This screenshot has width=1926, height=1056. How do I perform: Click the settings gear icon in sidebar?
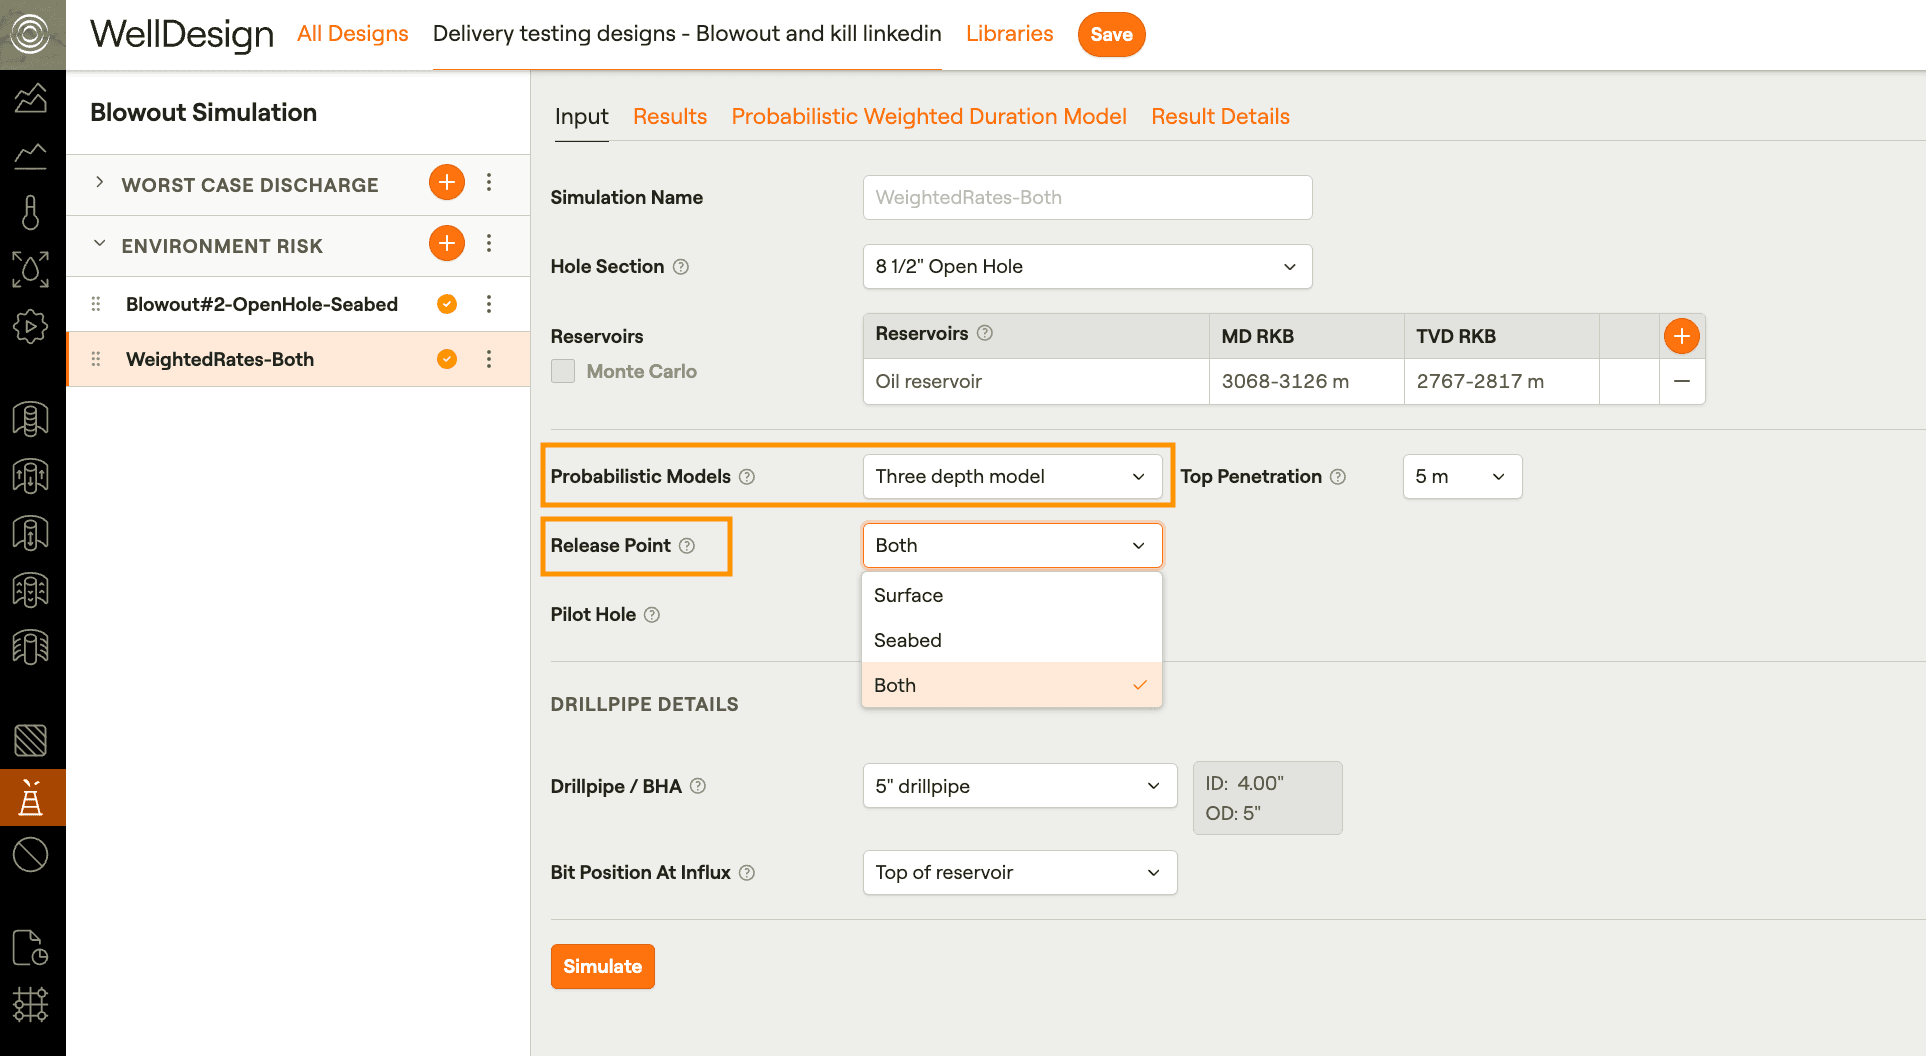(31, 326)
